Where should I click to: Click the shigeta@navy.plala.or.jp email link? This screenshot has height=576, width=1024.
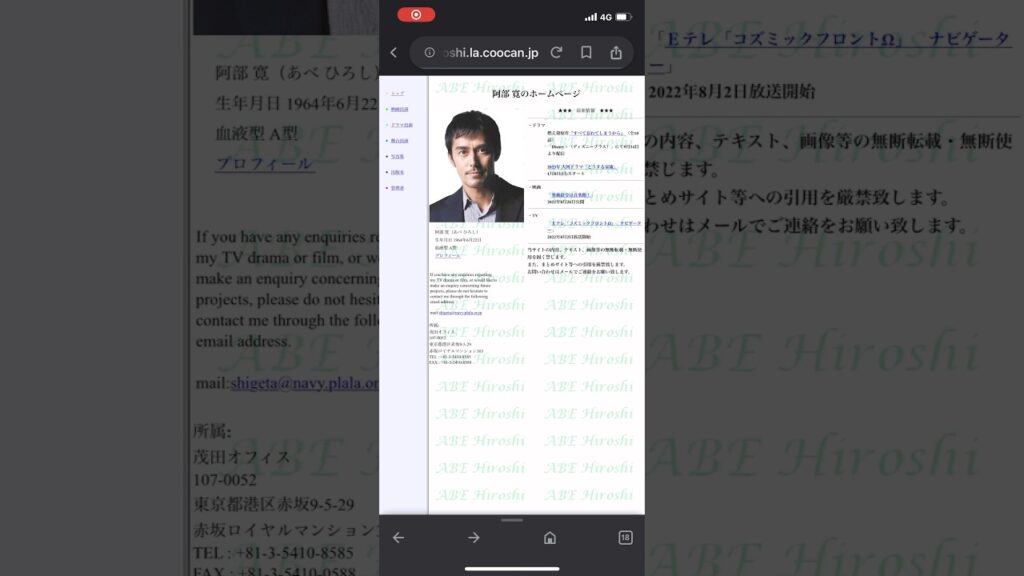[459, 313]
